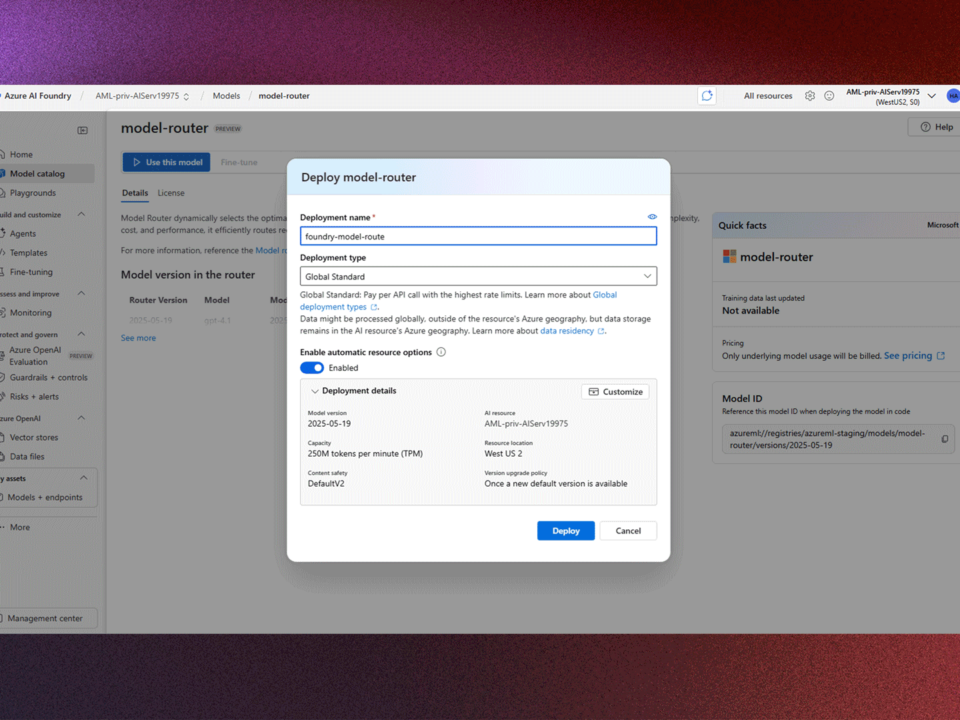Click the model-router logo in Quick facts

click(x=729, y=257)
